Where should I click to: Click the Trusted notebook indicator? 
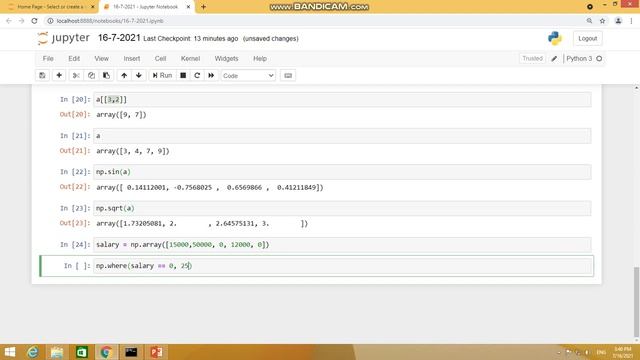[x=532, y=58]
